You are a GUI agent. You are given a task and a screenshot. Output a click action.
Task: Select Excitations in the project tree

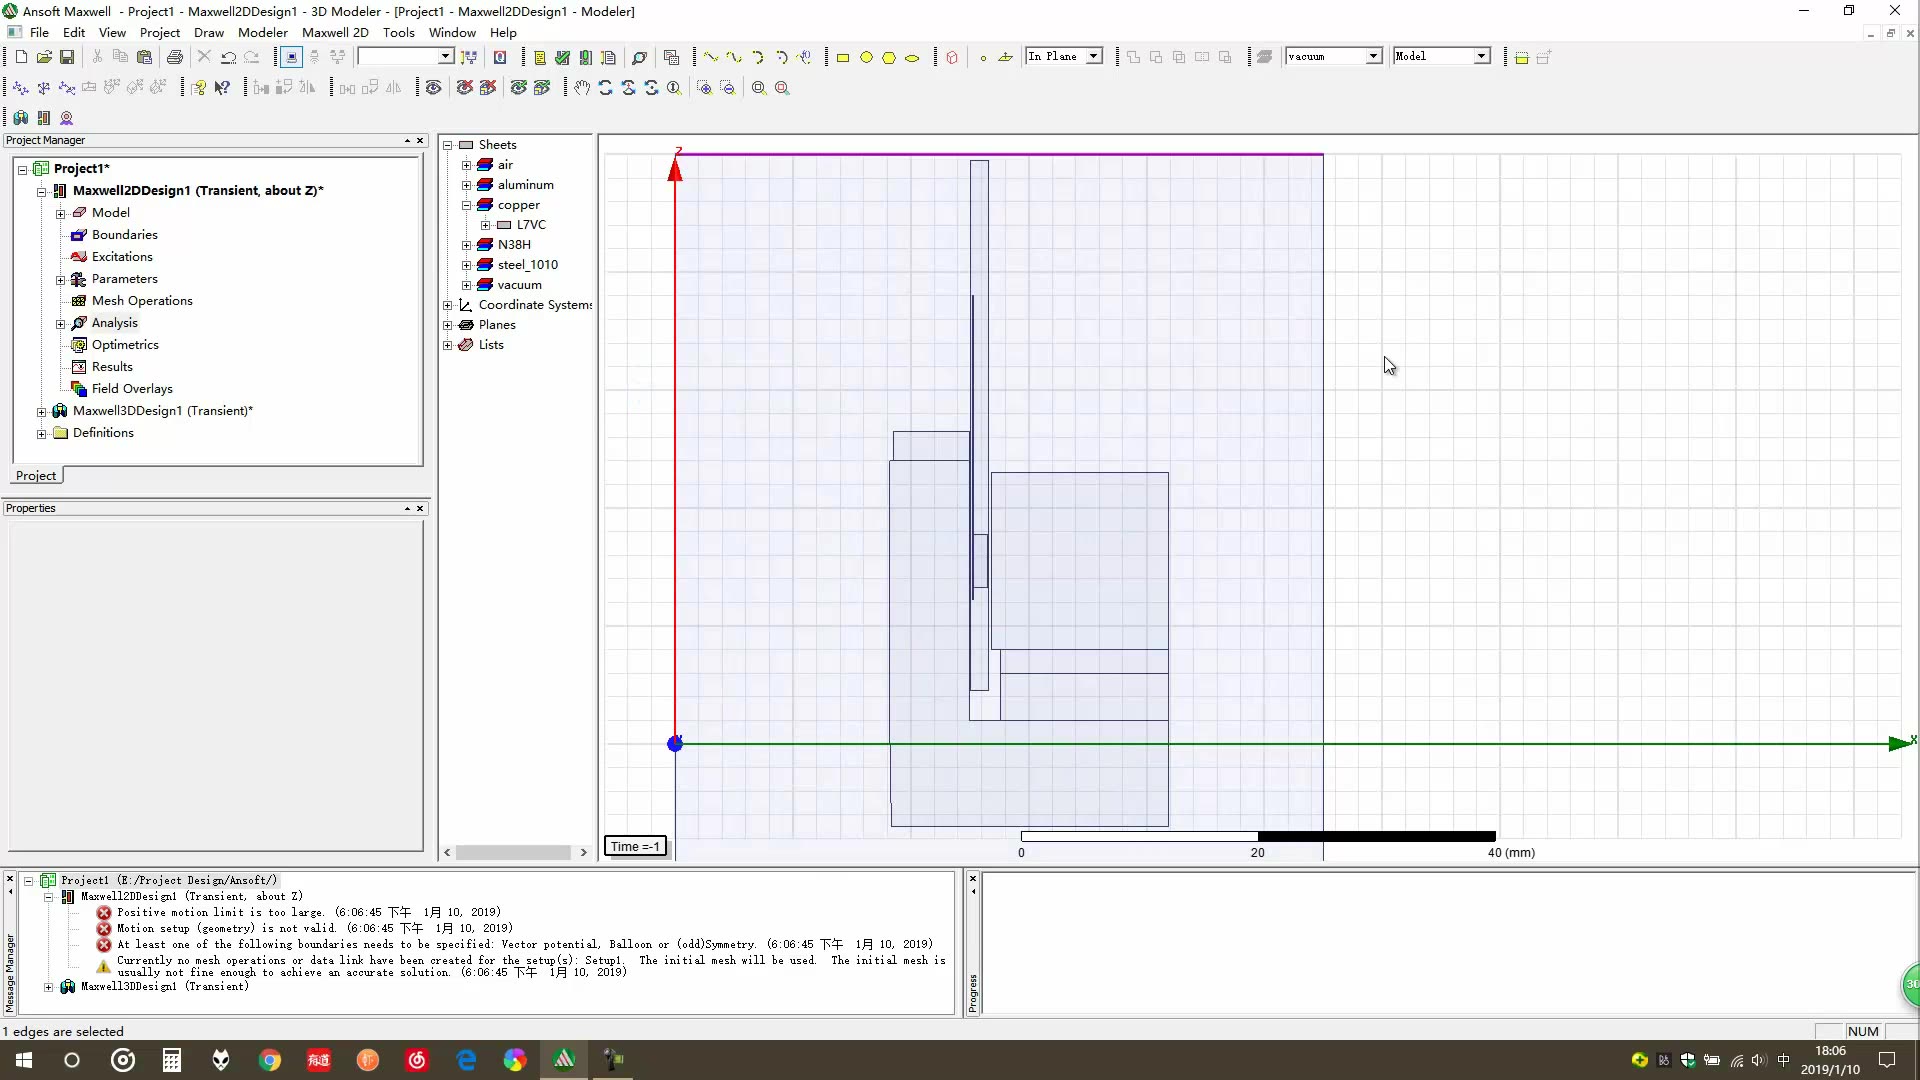tap(122, 257)
